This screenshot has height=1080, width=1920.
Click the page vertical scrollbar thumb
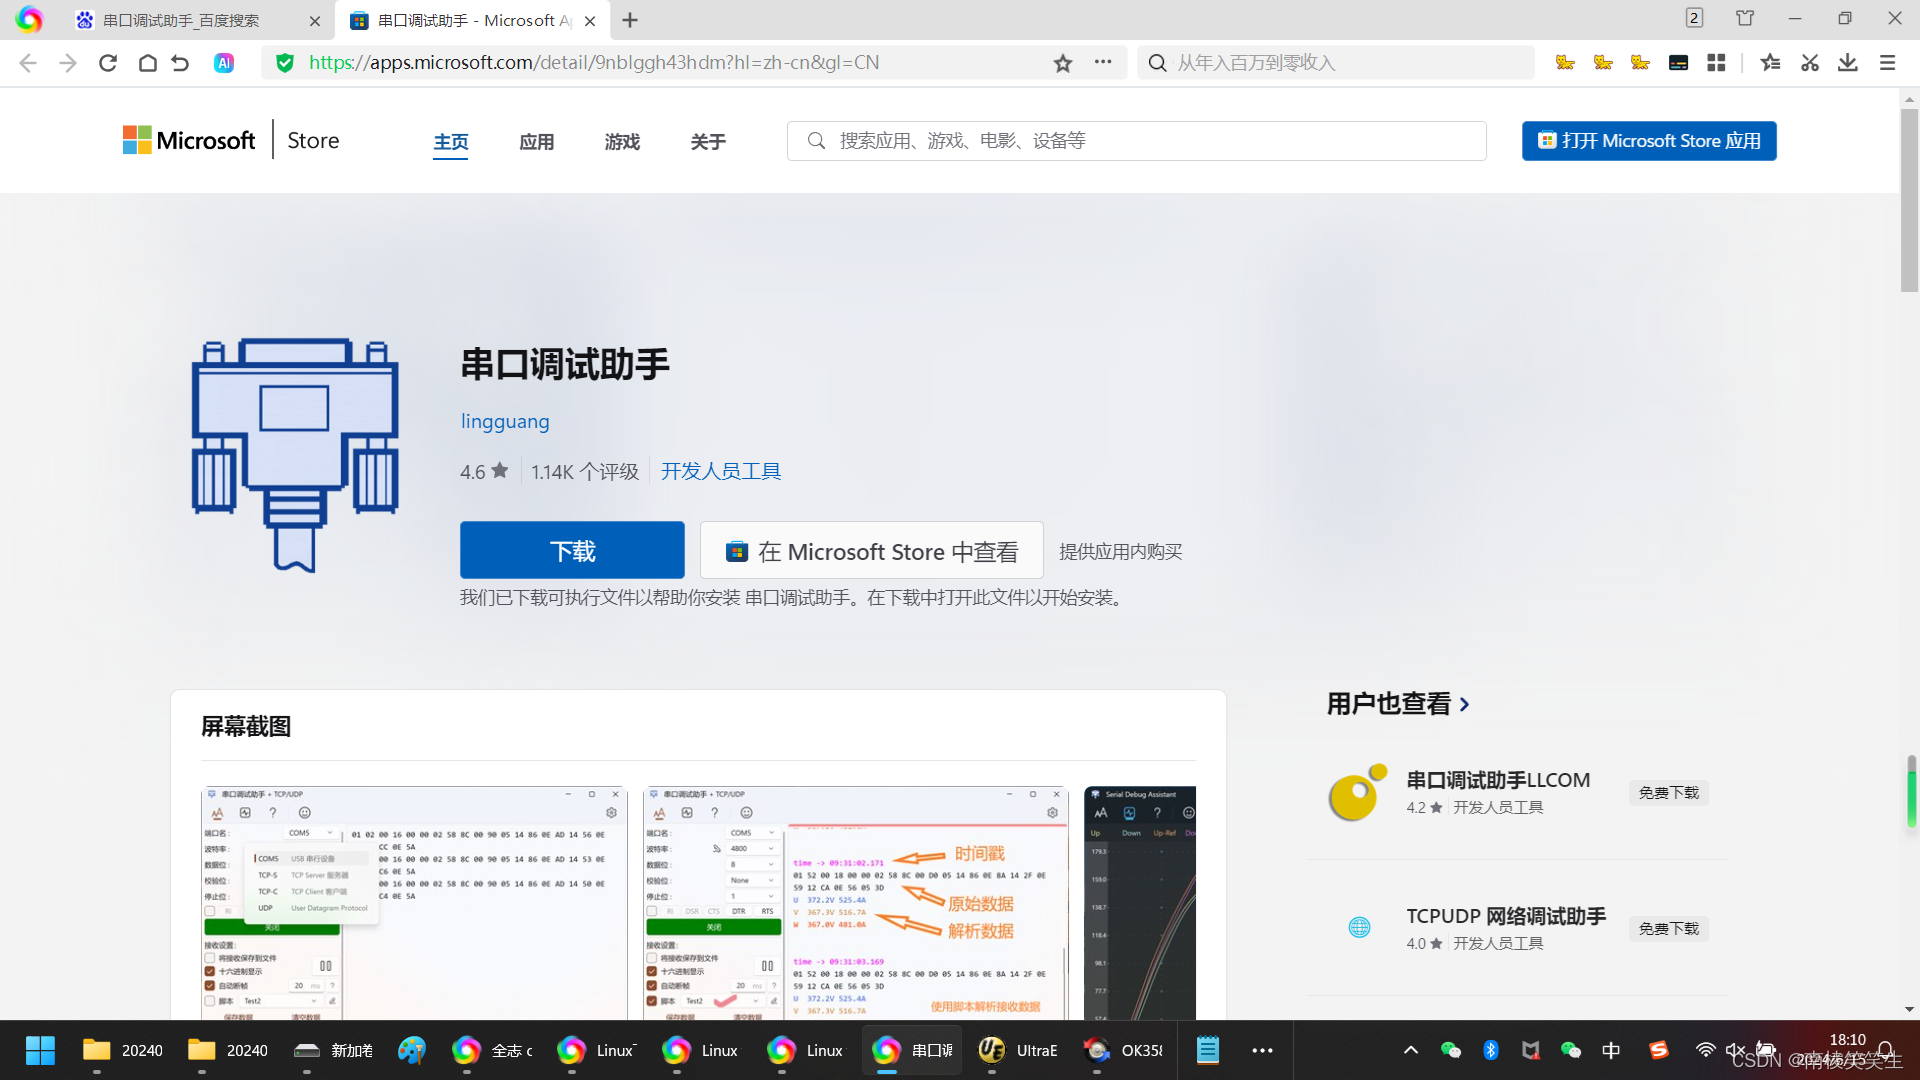click(1909, 200)
